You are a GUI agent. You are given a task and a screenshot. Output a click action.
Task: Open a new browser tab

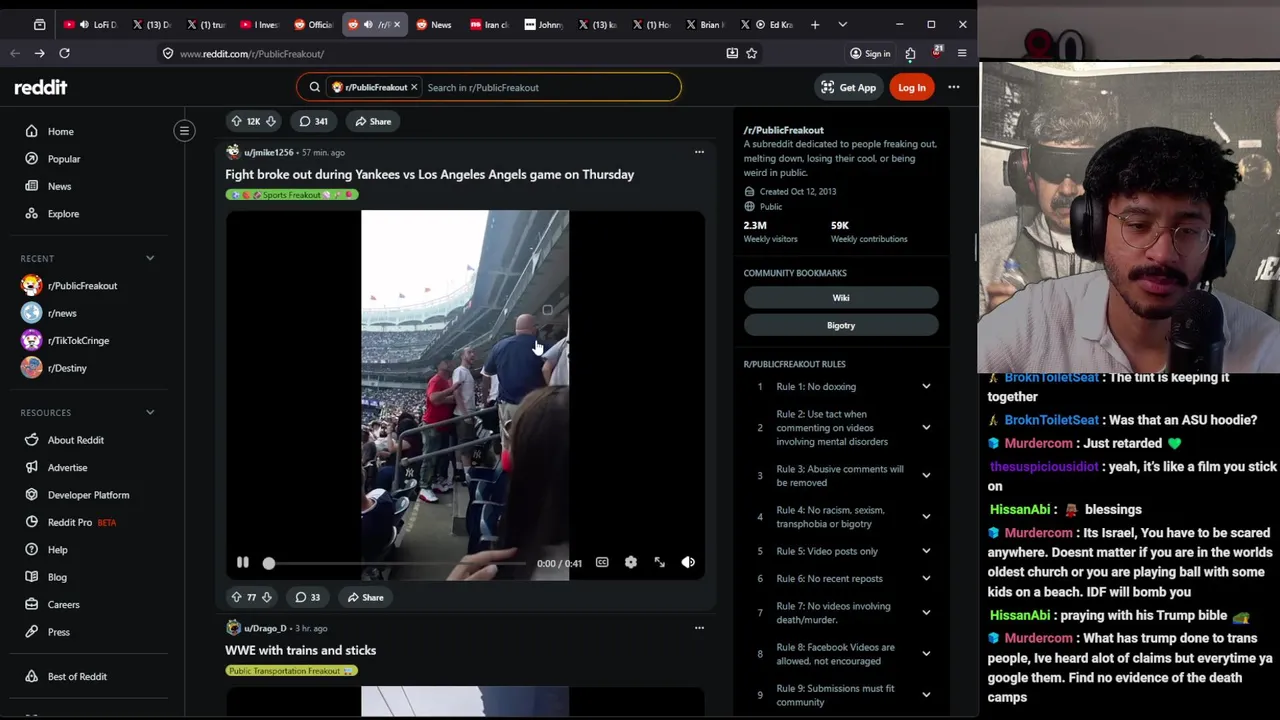click(814, 24)
